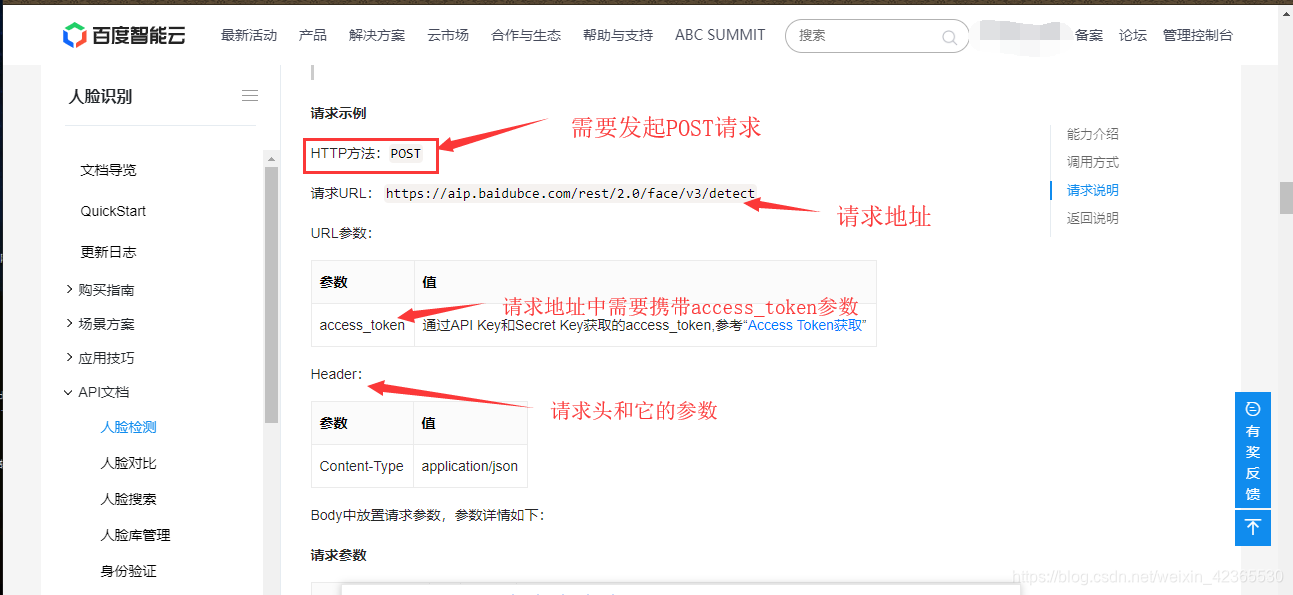Click the 有奖反馈 feedback button

(1253, 450)
